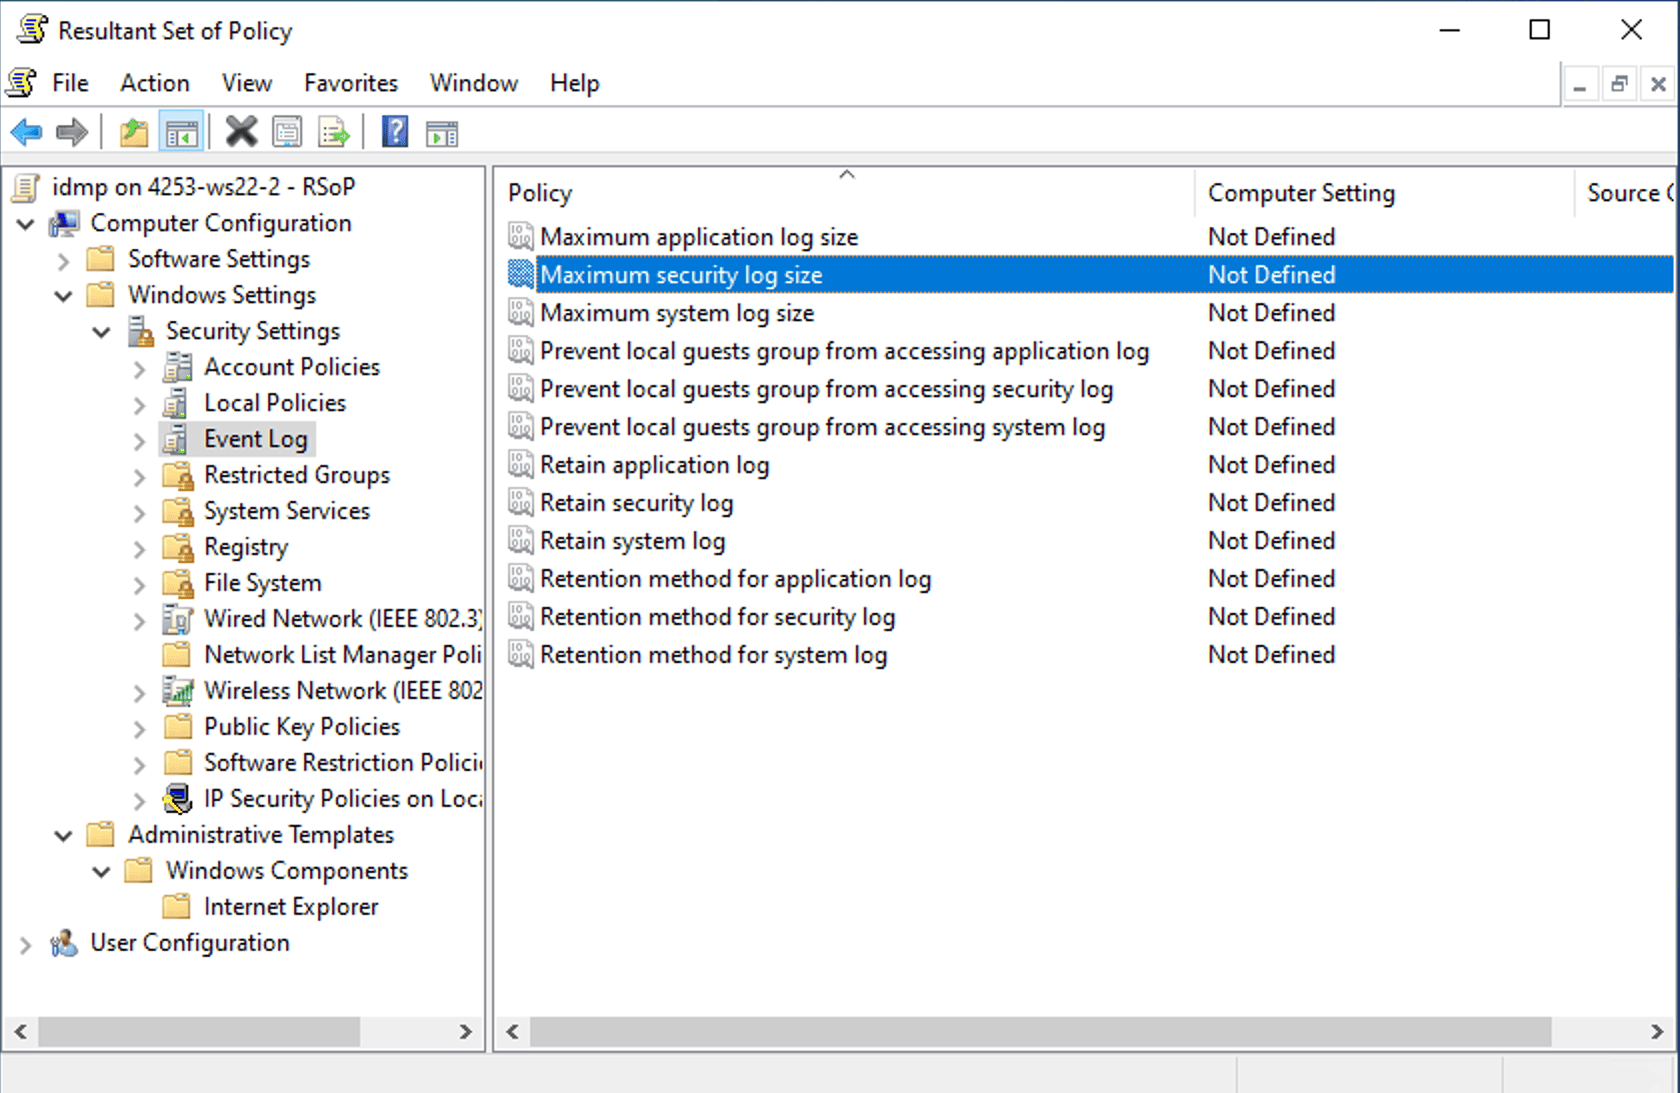Navigate back using the Back arrow icon
1680x1093 pixels.
[26, 131]
